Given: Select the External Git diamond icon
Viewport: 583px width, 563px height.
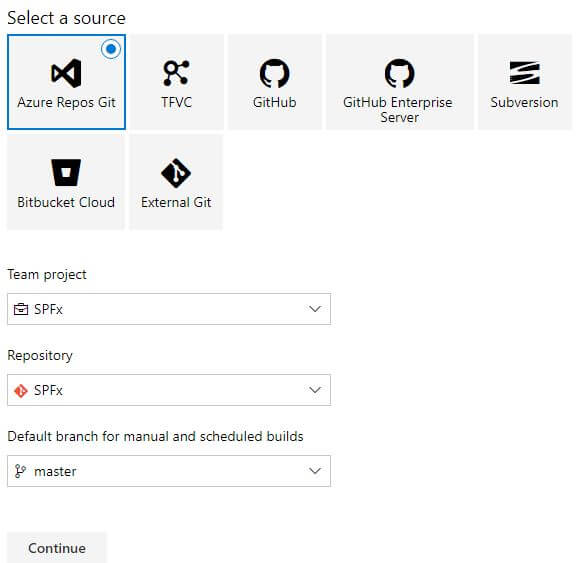Looking at the screenshot, I should coord(176,173).
